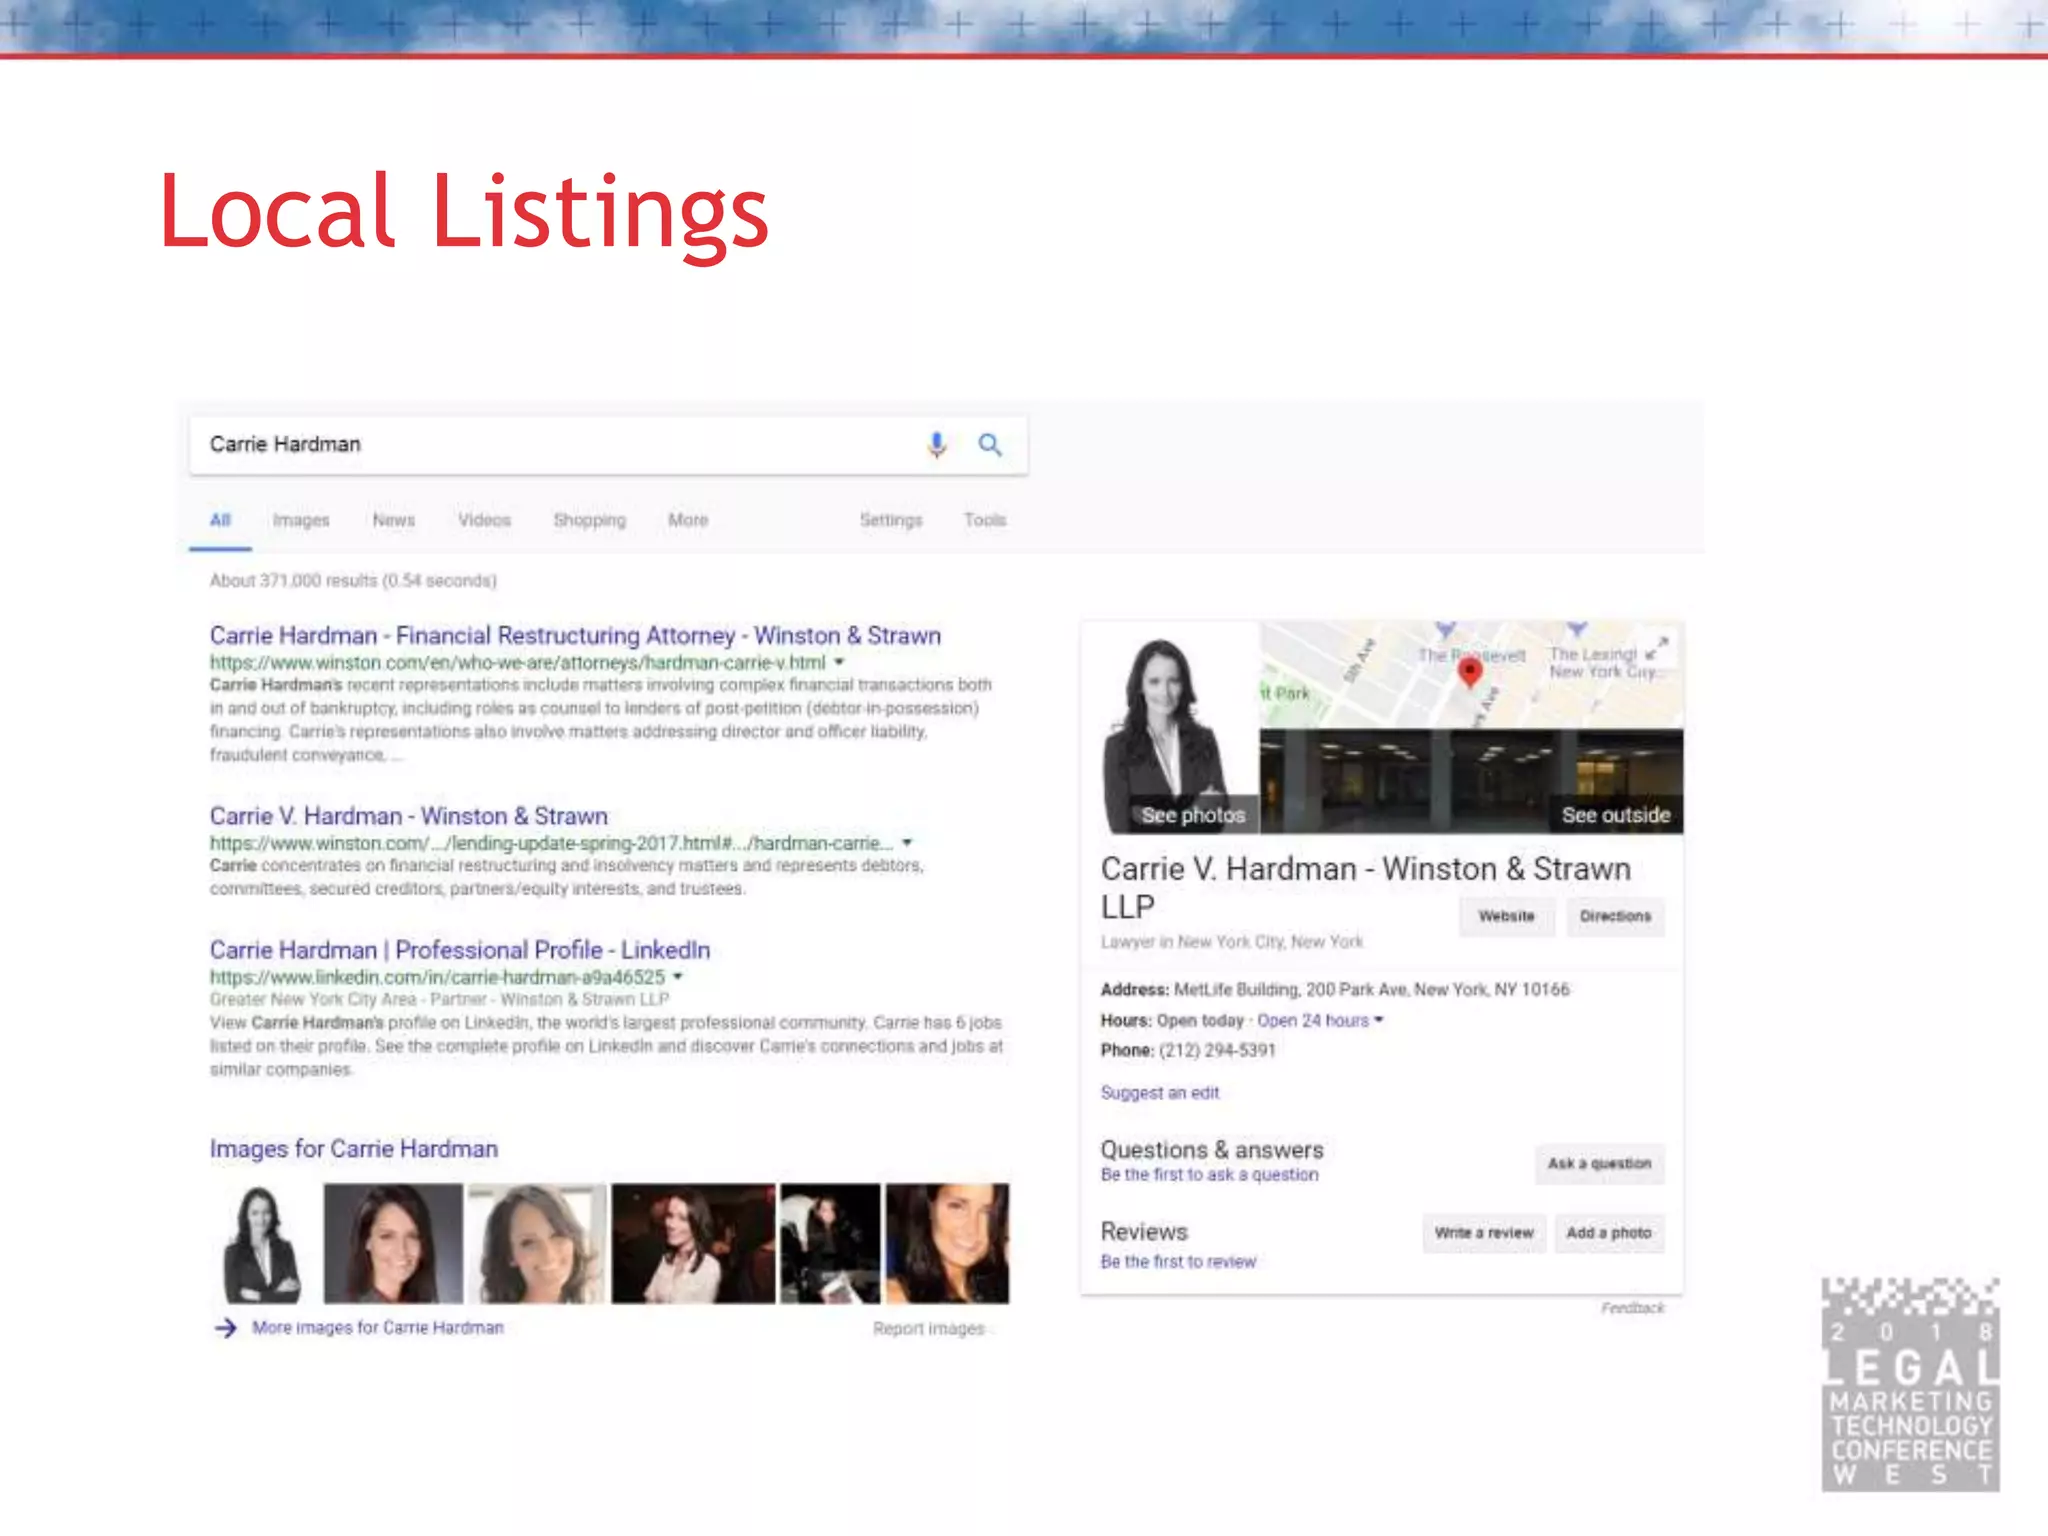Switch to the Images tab

[x=301, y=520]
